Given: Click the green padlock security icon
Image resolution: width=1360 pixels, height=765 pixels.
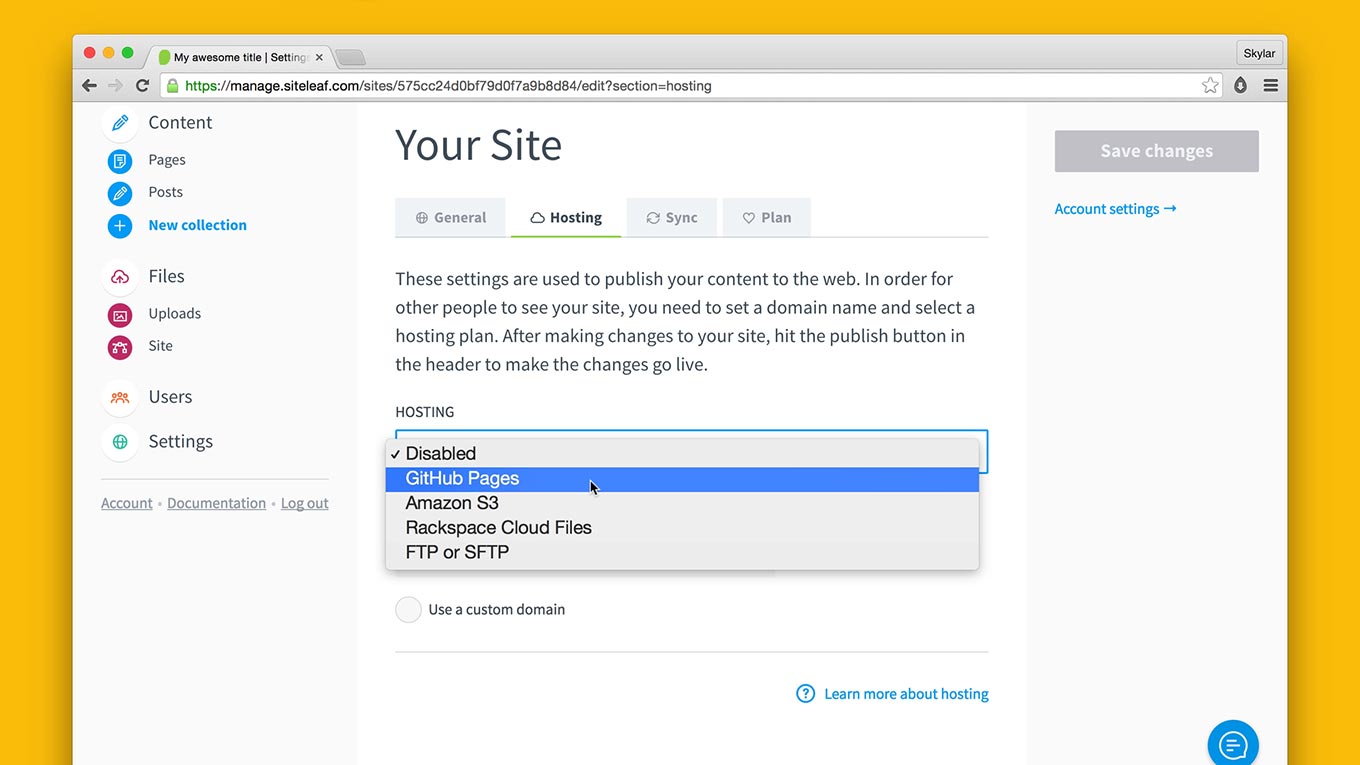Looking at the screenshot, I should [x=172, y=86].
